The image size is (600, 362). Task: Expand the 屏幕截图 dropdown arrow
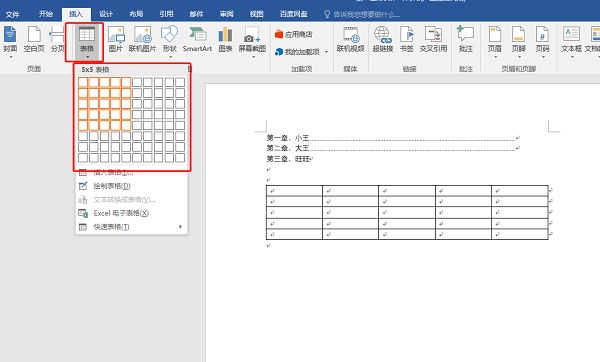point(253,57)
